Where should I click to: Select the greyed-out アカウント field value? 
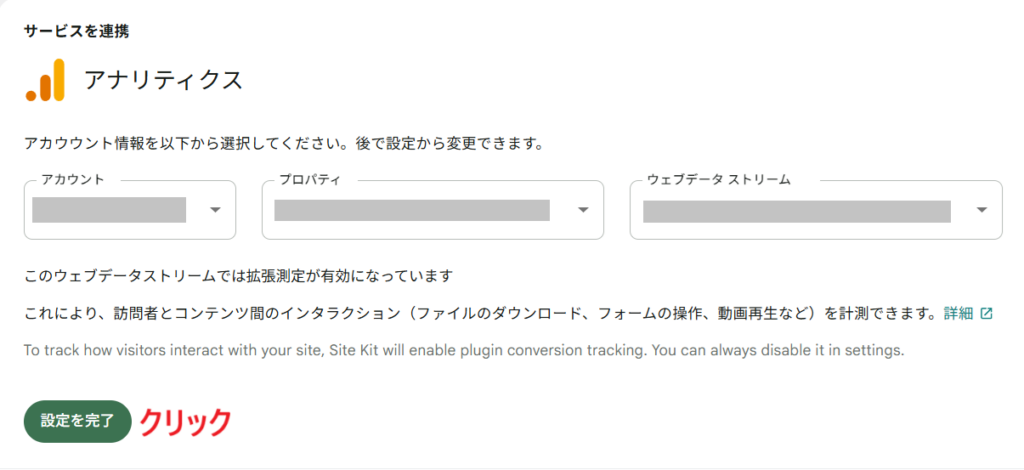tap(110, 210)
